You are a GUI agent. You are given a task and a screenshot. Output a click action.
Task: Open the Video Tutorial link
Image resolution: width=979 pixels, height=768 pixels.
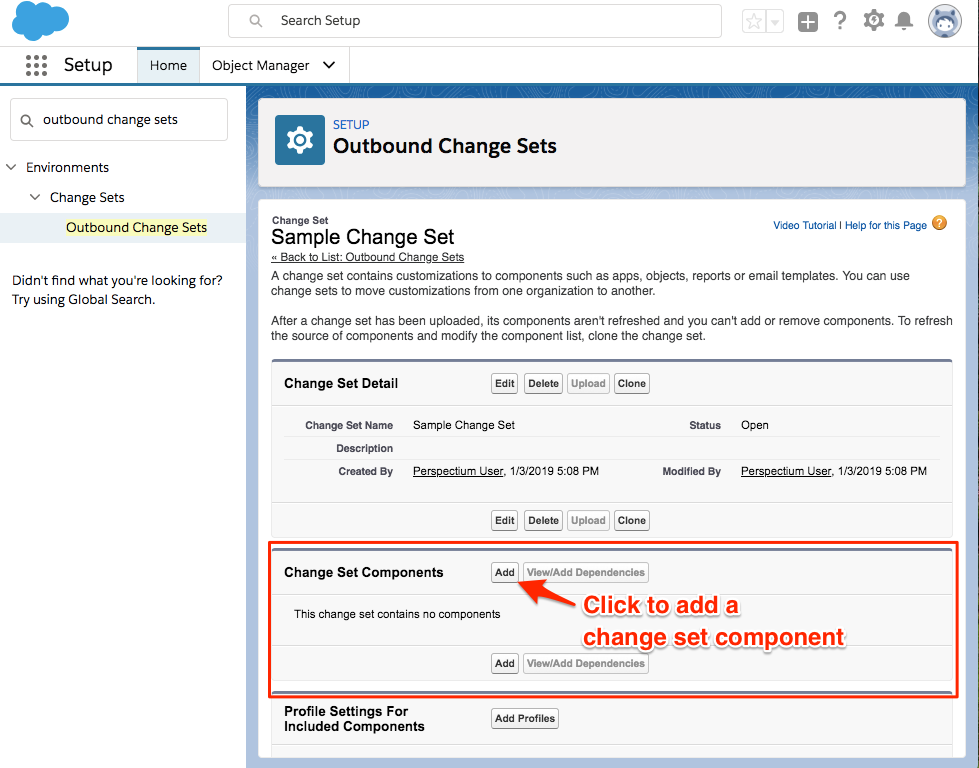tap(805, 225)
